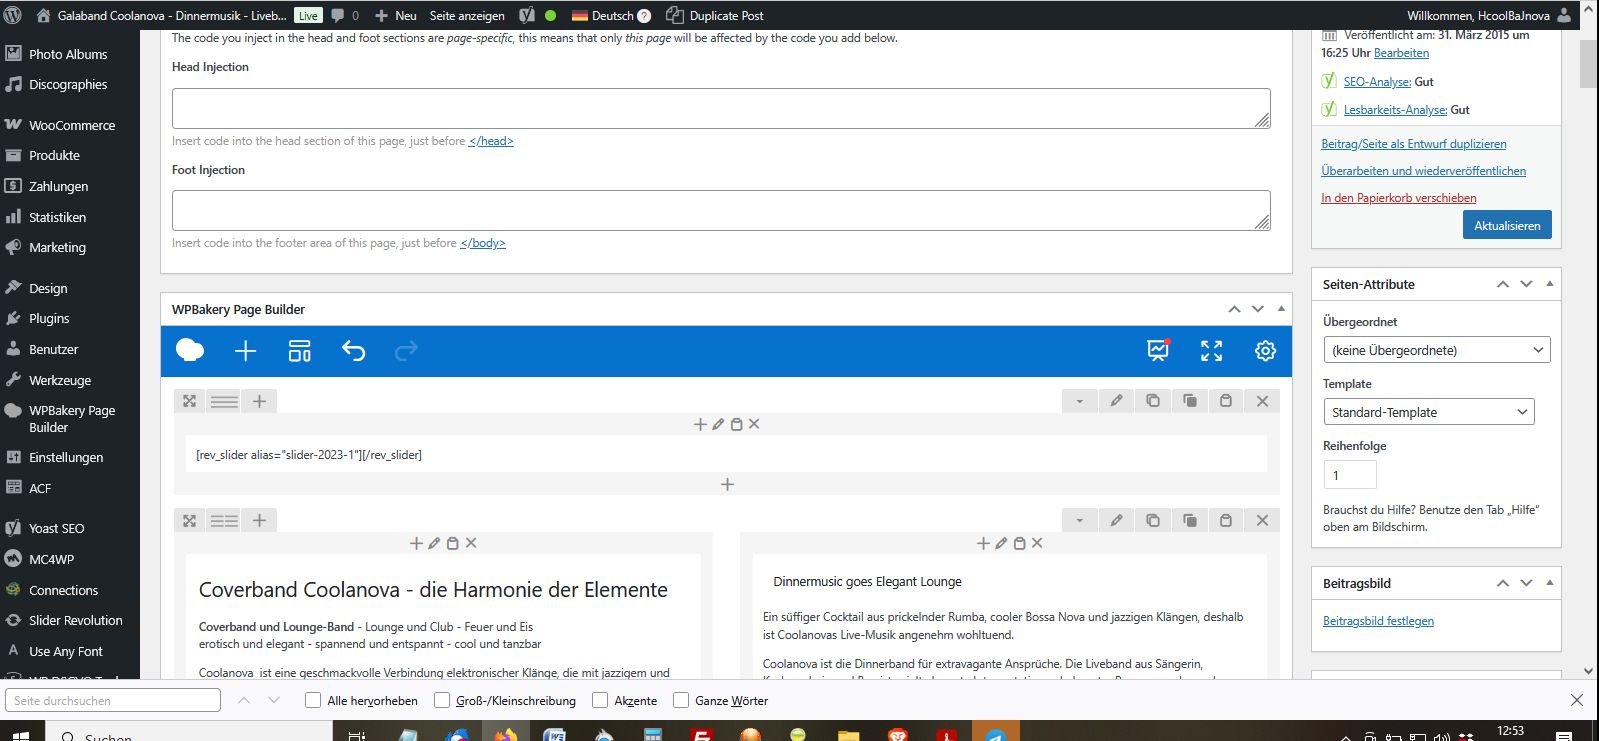1599x741 pixels.
Task: Toggle WPBakery fullscreen mode icon
Action: tap(1211, 351)
